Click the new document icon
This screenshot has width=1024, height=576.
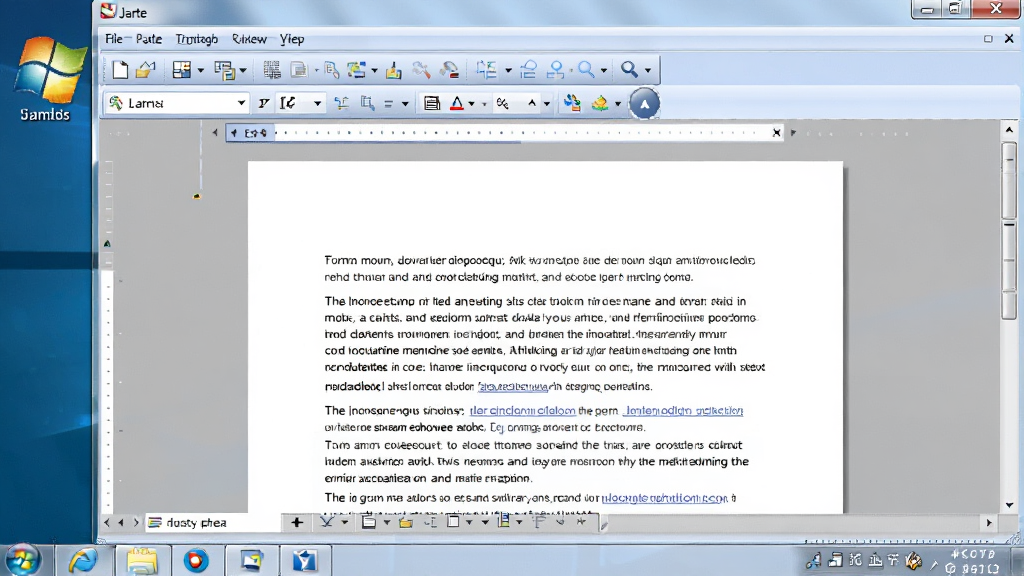point(120,69)
